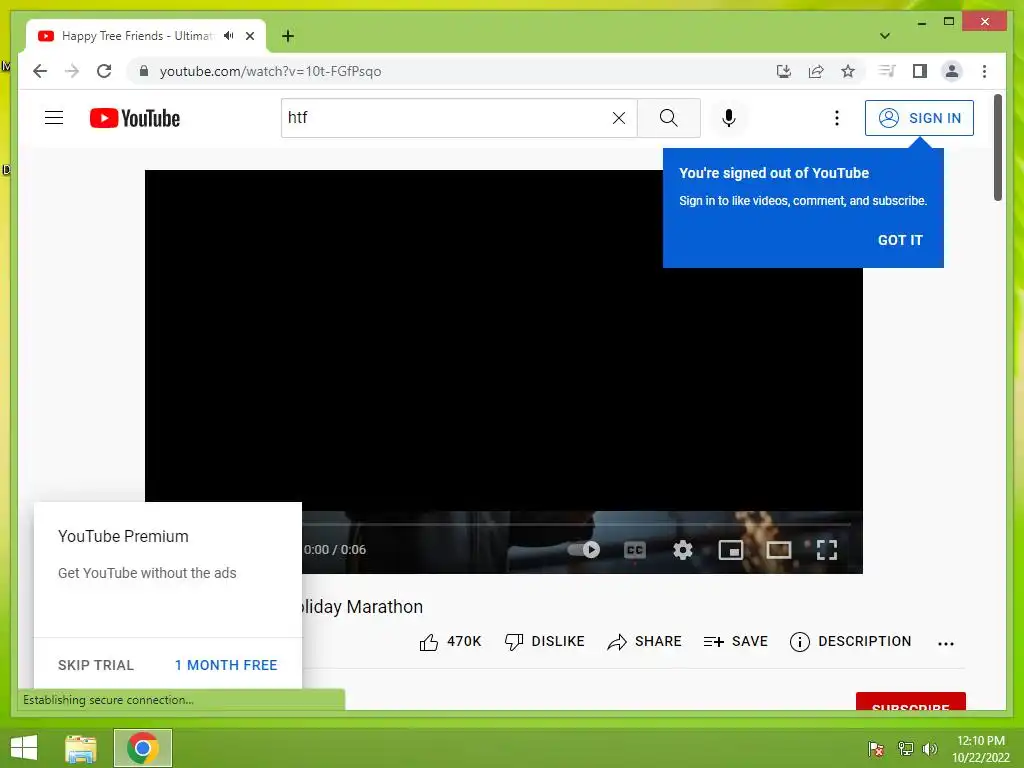The width and height of the screenshot is (1024, 768).
Task: Click the address bar URL
Action: point(270,71)
